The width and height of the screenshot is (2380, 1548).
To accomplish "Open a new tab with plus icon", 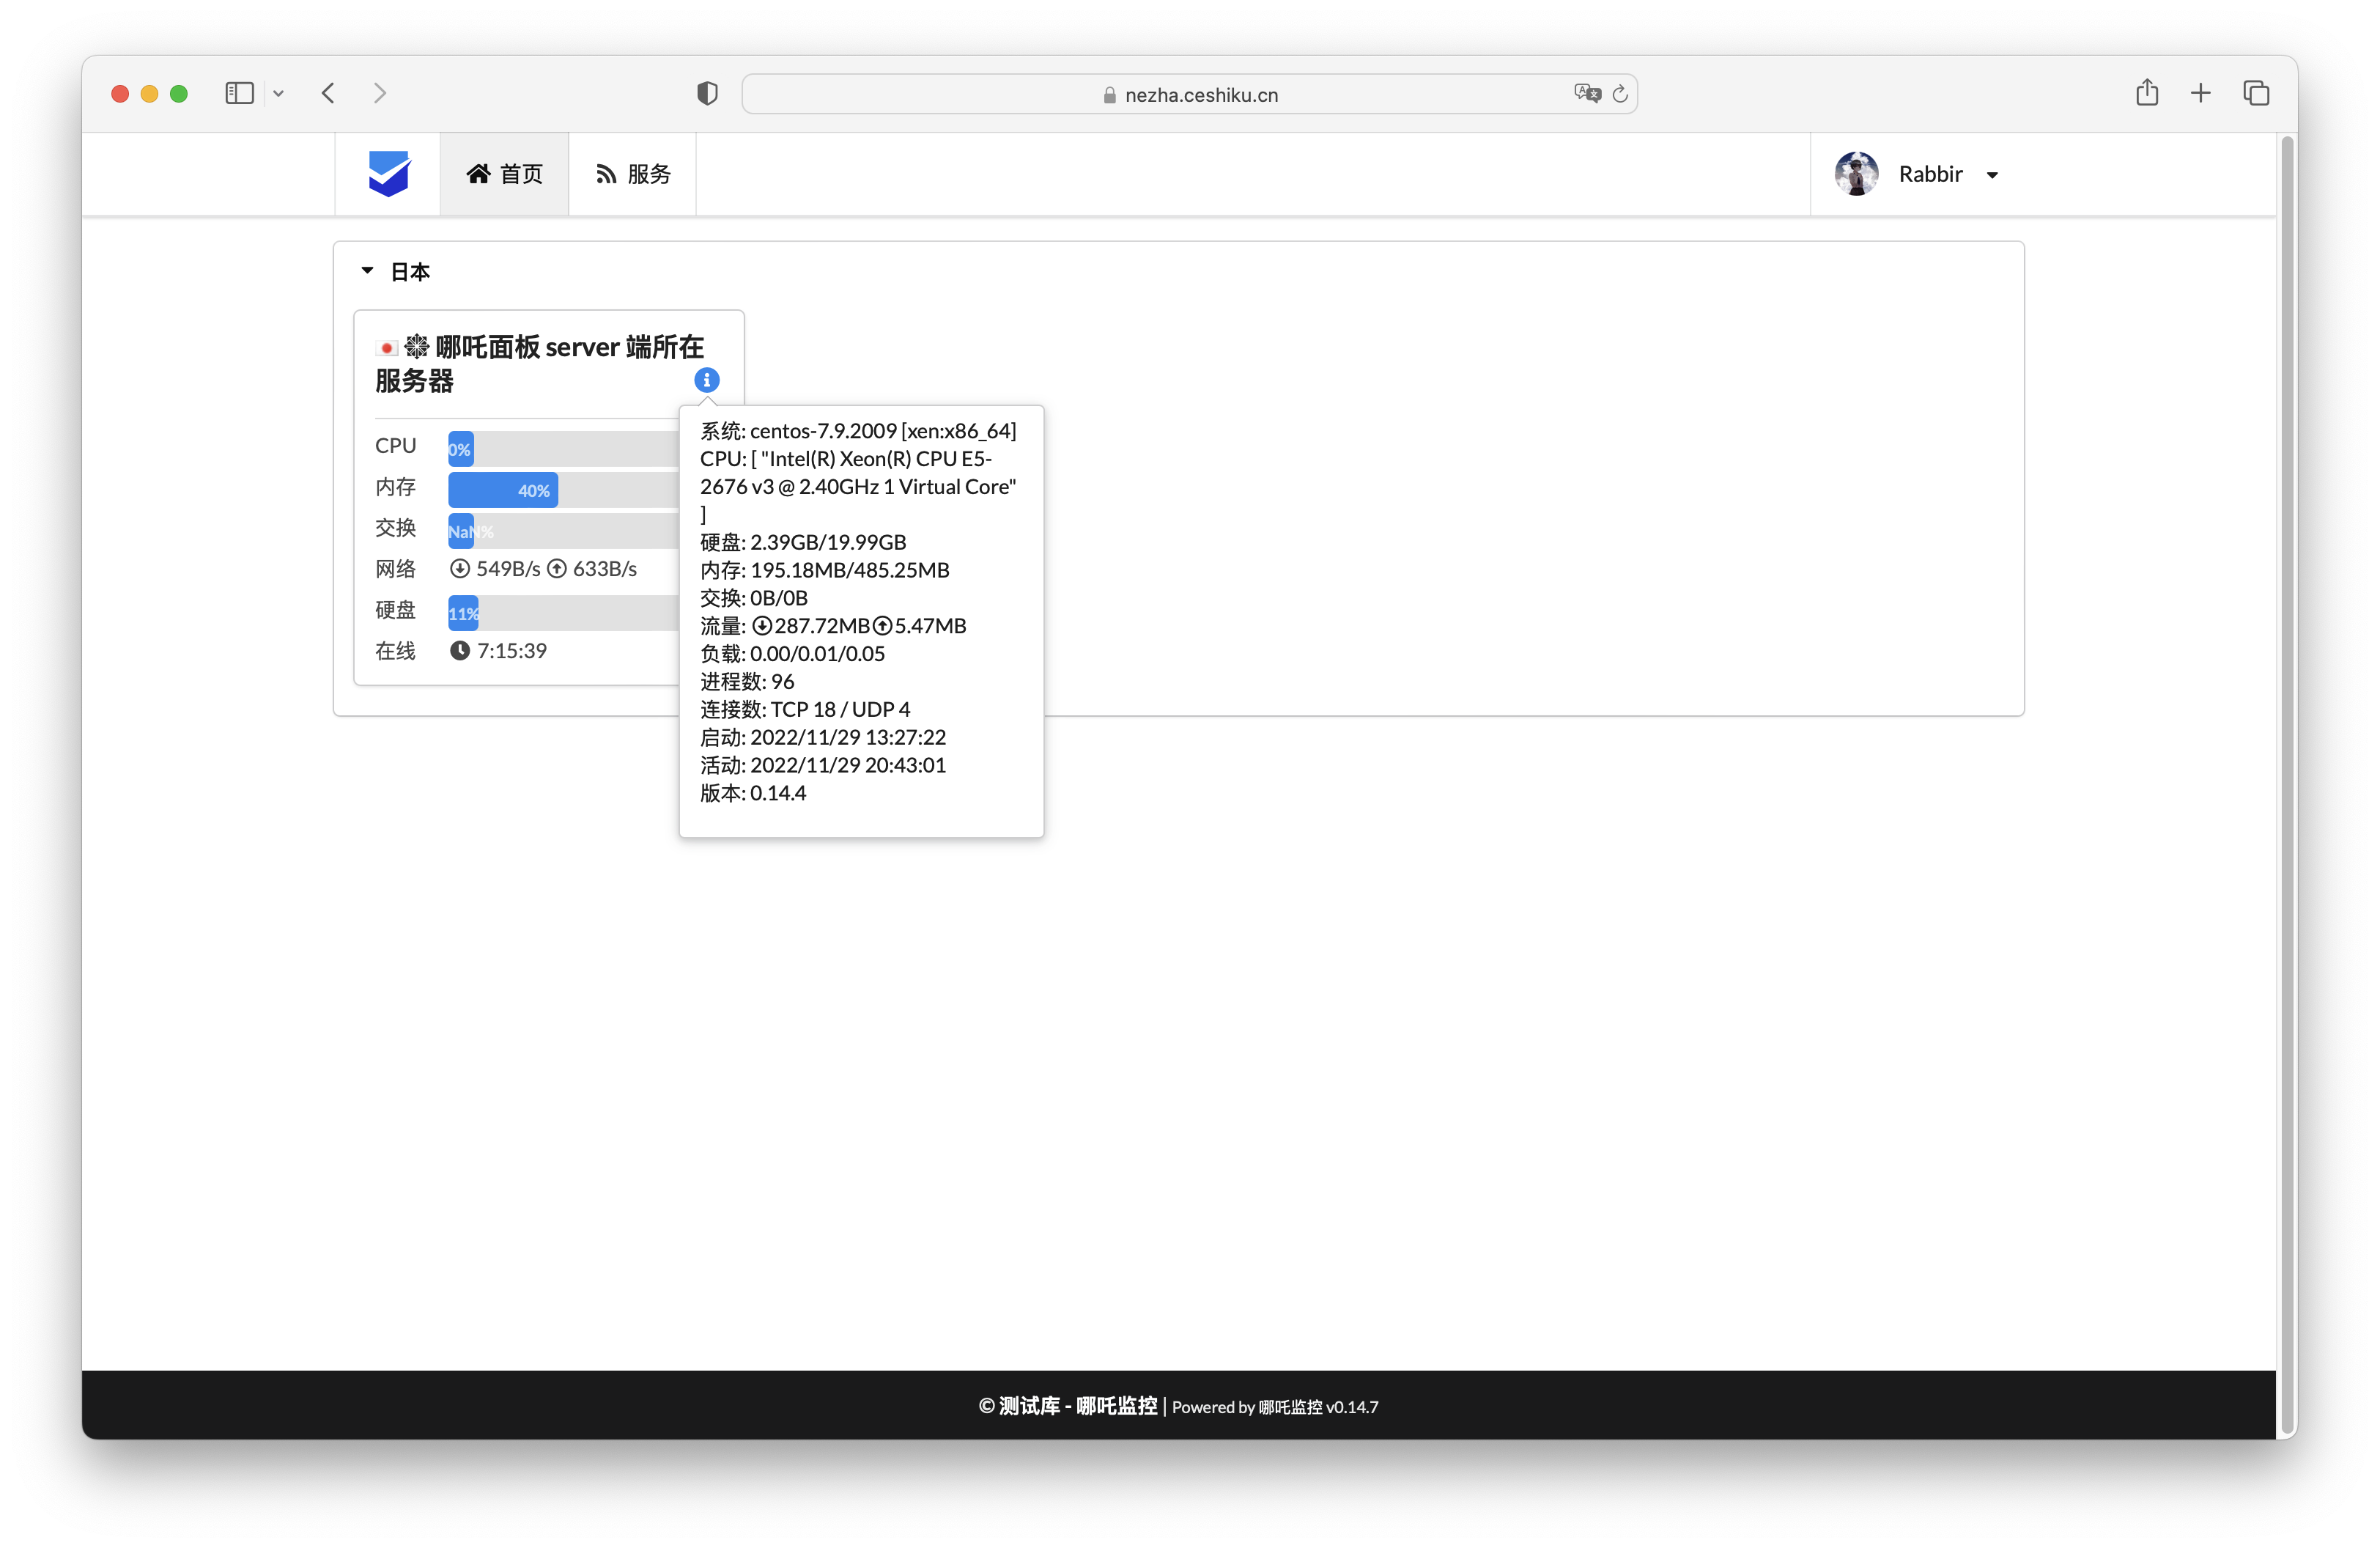I will point(2200,93).
